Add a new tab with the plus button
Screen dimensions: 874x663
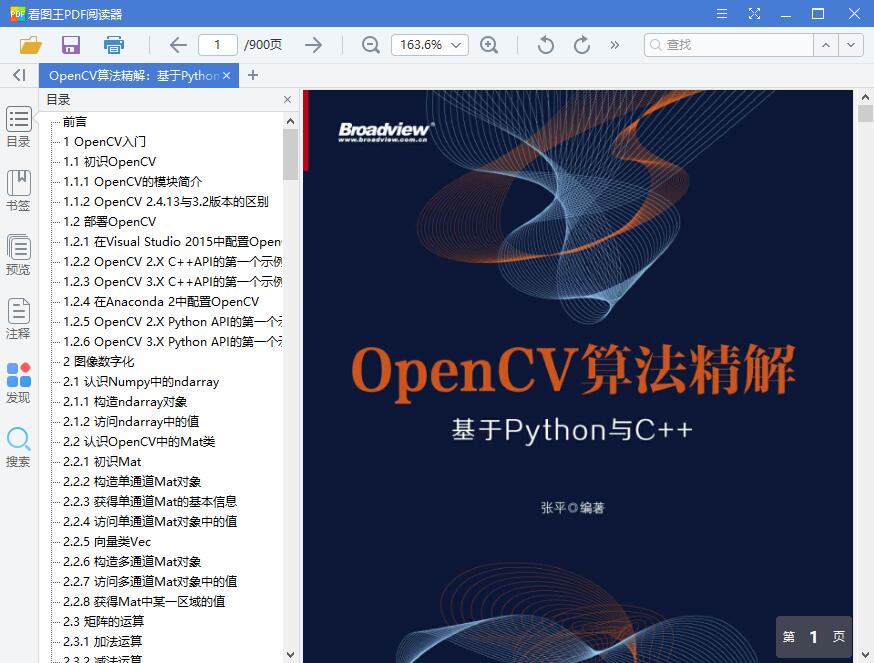point(253,75)
